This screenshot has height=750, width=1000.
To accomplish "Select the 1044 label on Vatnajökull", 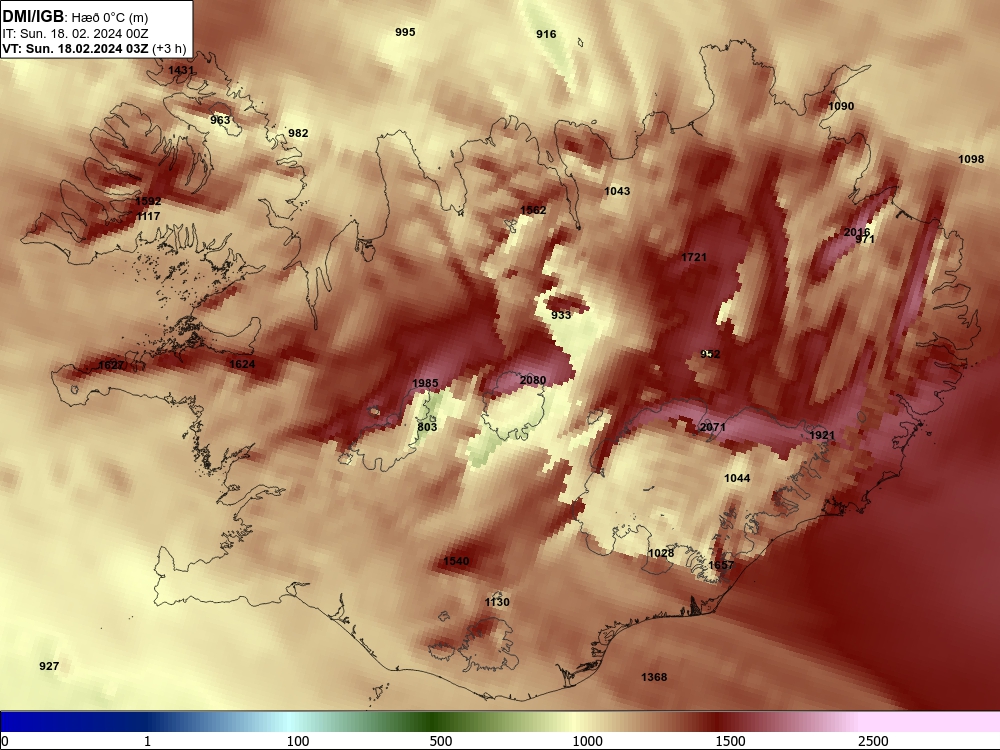I will [737, 478].
